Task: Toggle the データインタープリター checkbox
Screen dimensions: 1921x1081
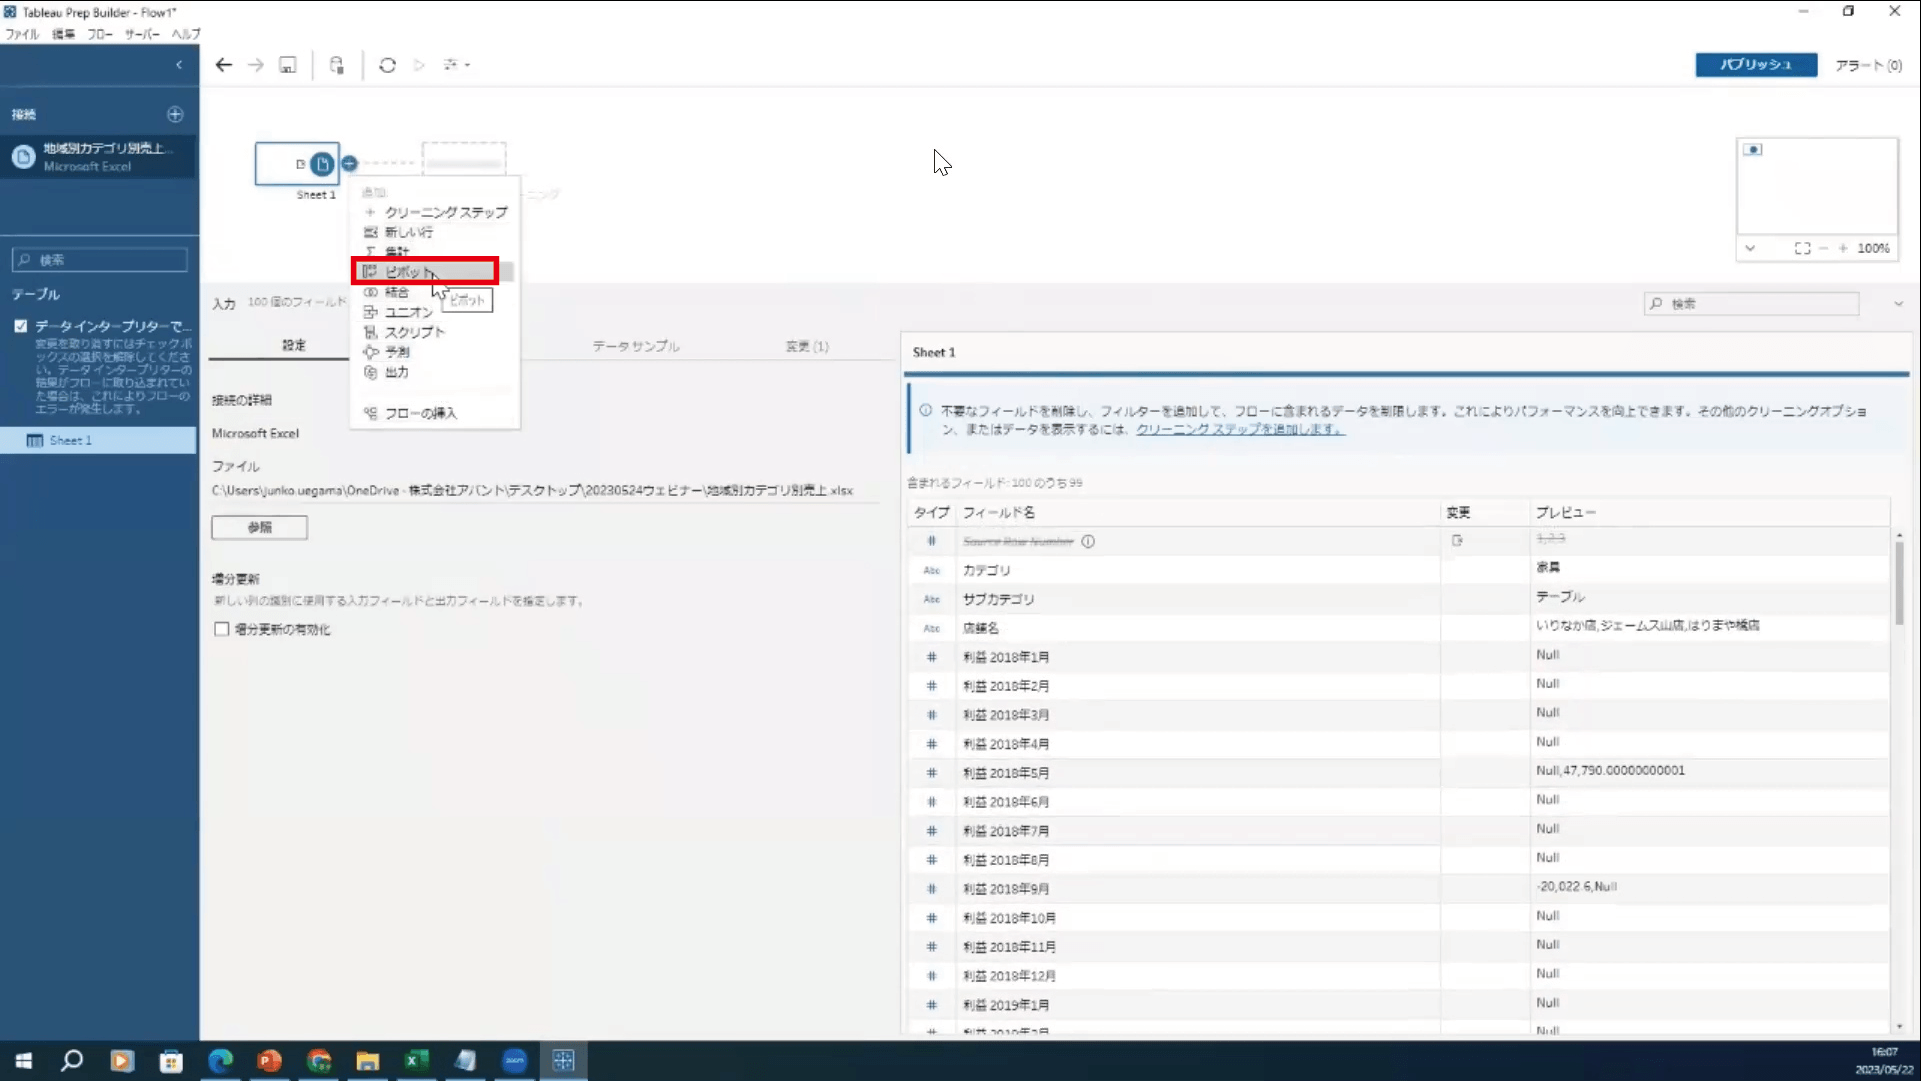Action: pyautogui.click(x=21, y=326)
